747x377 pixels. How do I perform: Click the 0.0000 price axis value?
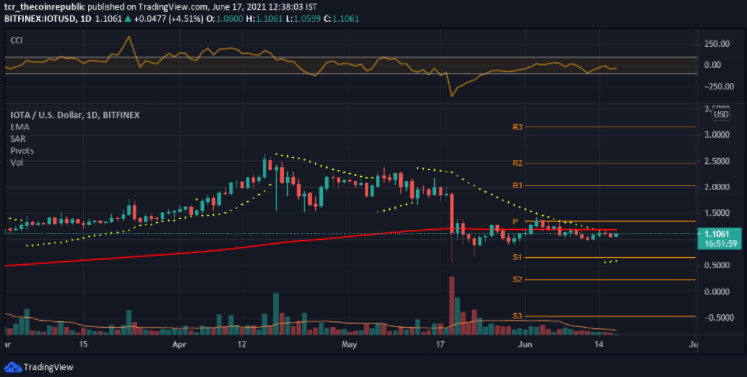[x=717, y=292]
